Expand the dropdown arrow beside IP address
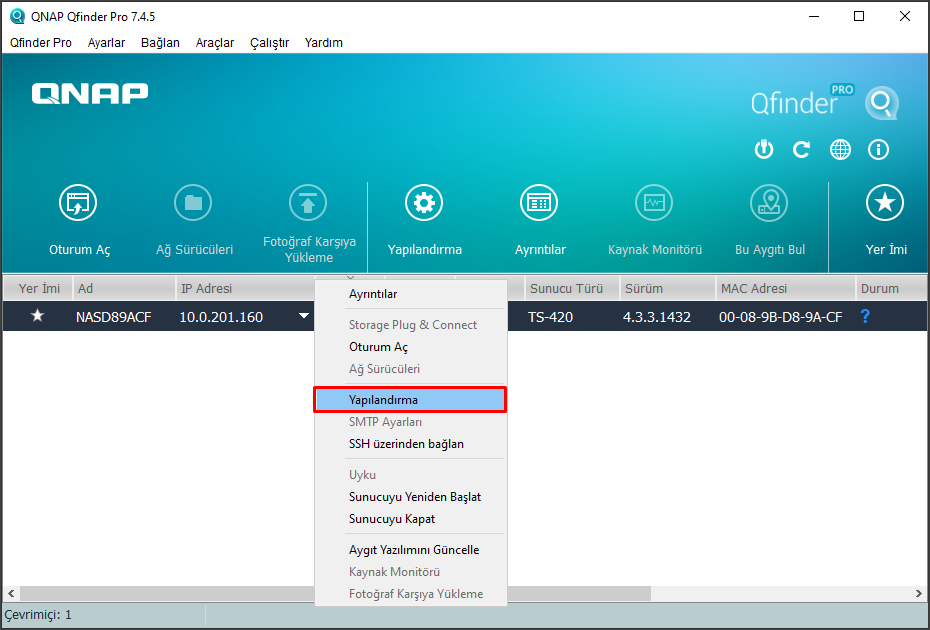Image resolution: width=930 pixels, height=630 pixels. pos(303,316)
